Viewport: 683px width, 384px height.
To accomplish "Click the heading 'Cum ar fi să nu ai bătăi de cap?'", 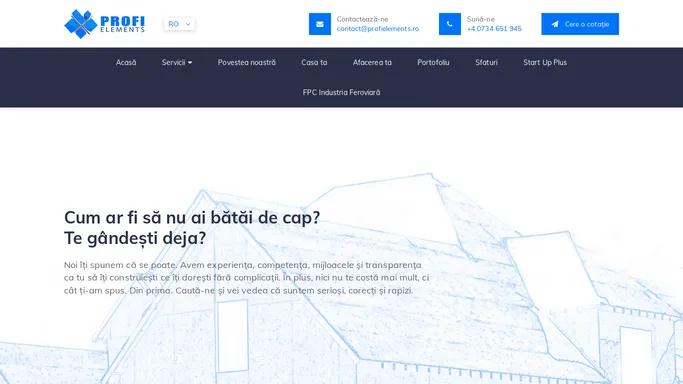I will [192, 218].
